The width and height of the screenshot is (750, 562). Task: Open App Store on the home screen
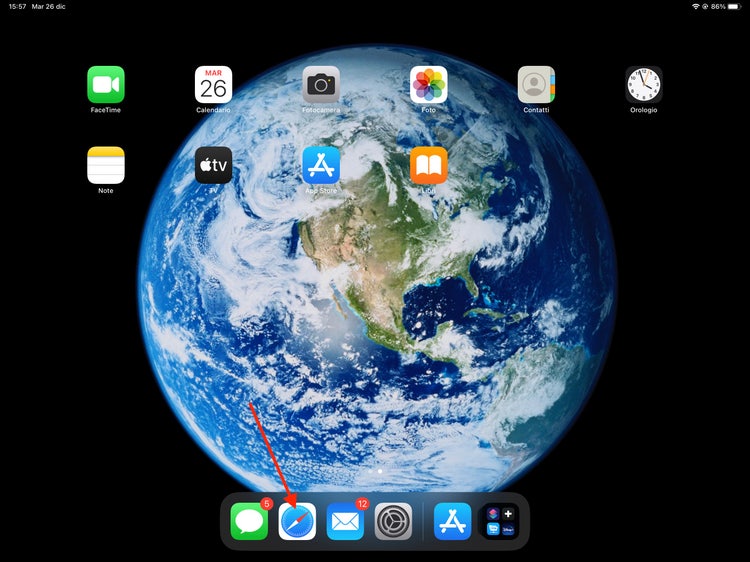[321, 165]
